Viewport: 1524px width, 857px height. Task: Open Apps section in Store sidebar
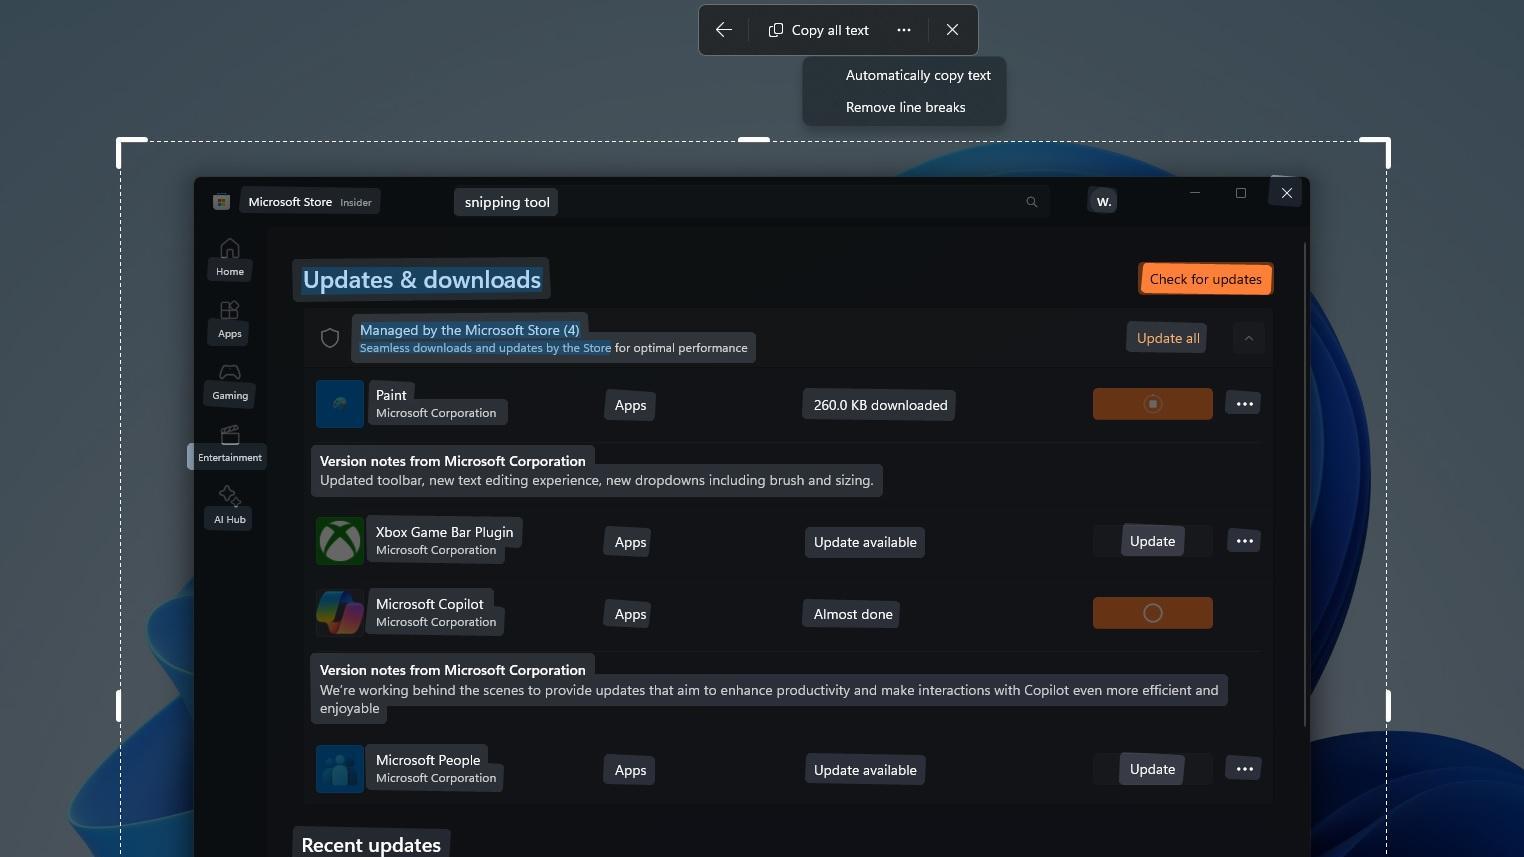230,320
